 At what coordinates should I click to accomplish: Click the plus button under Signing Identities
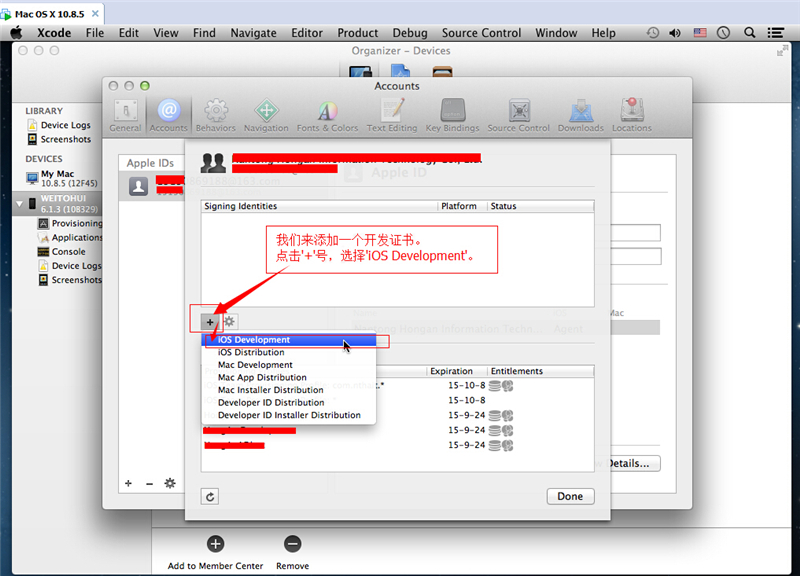[210, 322]
